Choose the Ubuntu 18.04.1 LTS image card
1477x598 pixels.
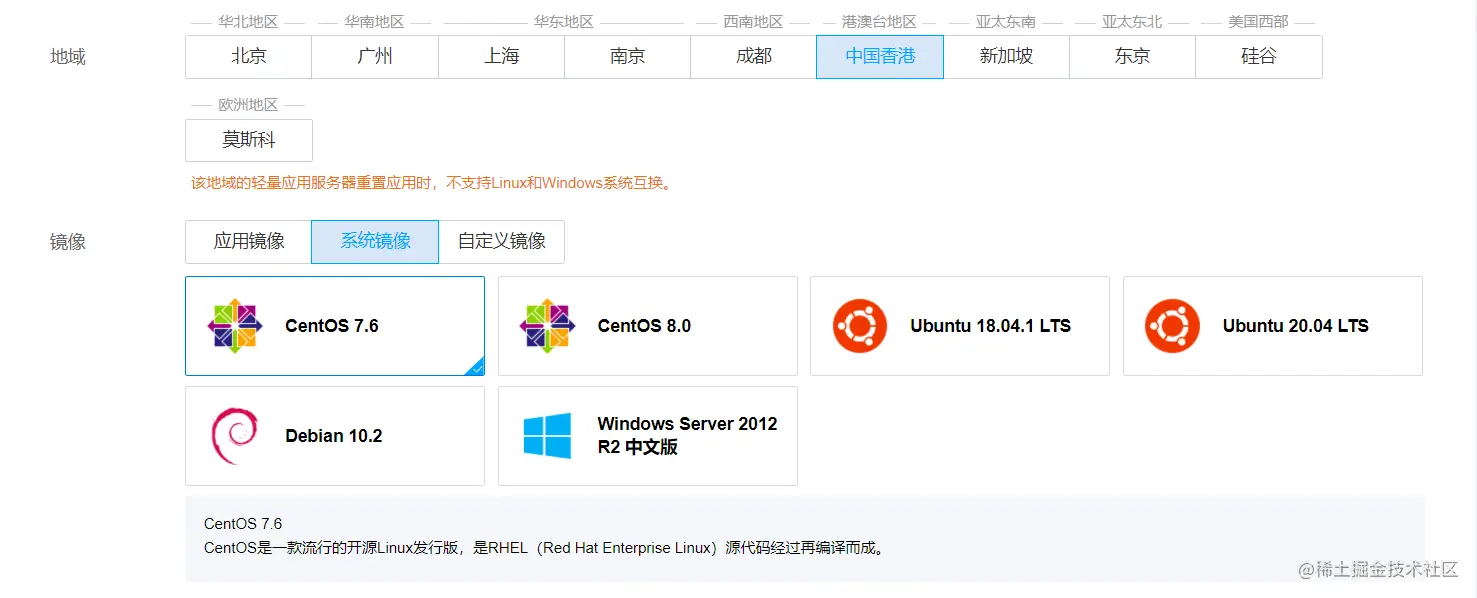pos(960,326)
